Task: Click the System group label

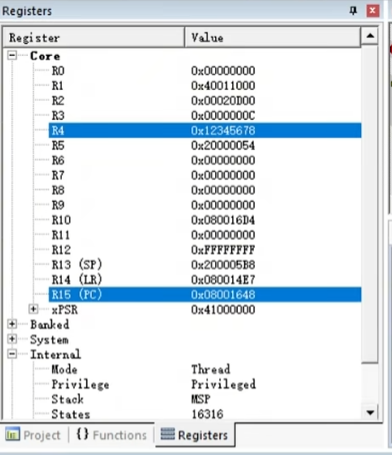Action: tap(49, 339)
